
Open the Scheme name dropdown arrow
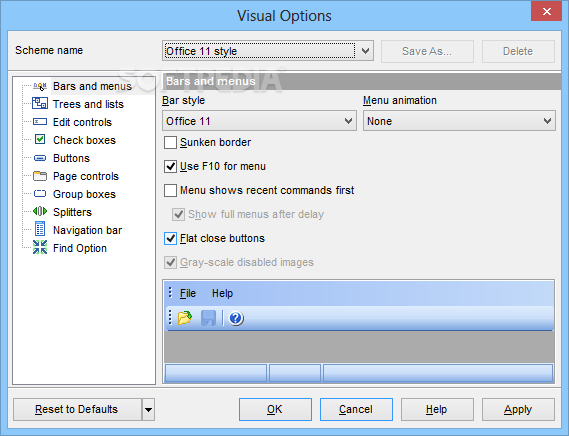tap(365, 51)
